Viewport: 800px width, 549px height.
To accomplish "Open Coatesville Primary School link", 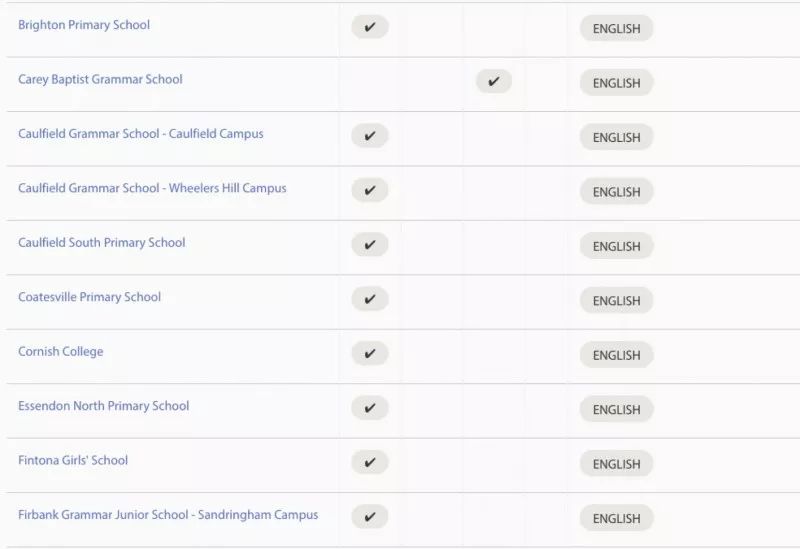I will 89,297.
